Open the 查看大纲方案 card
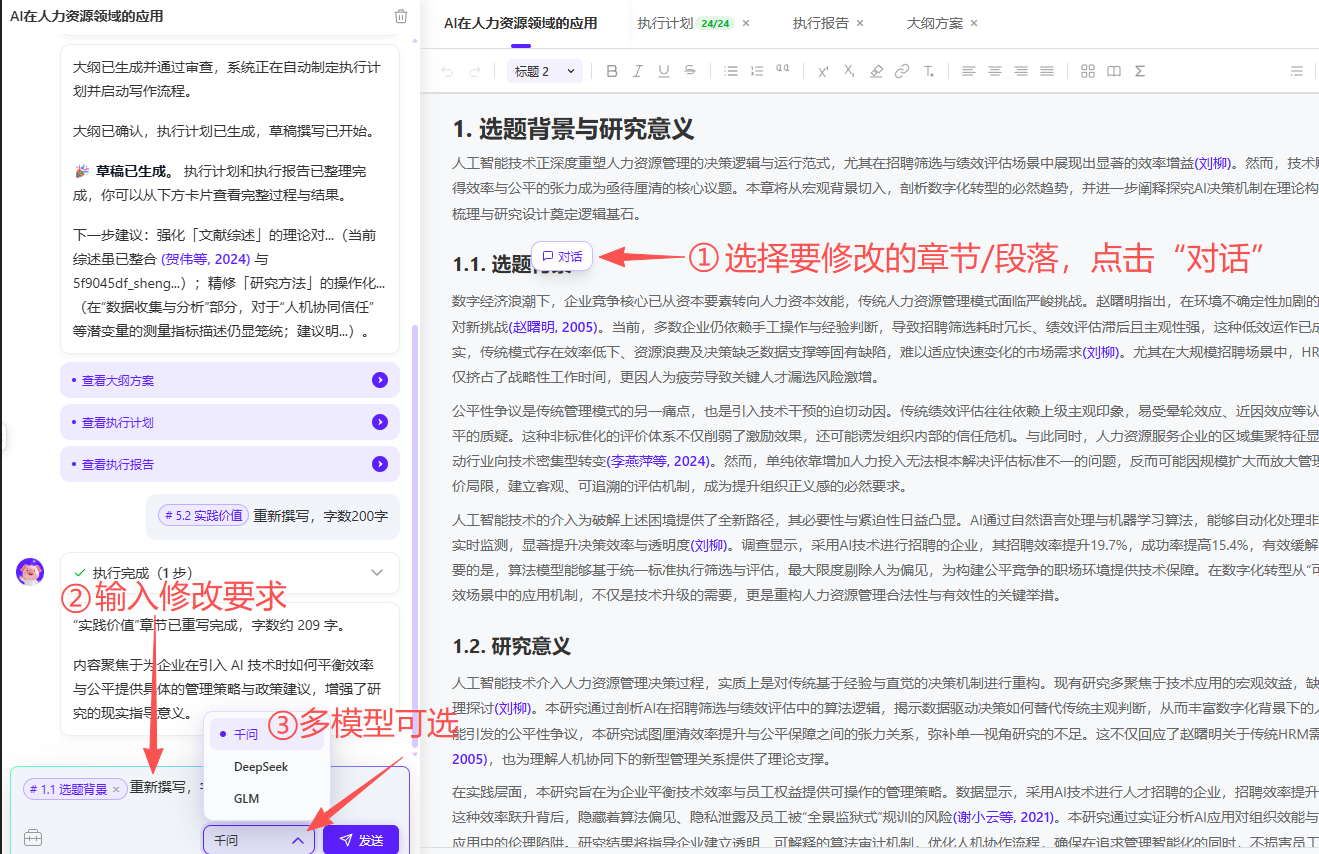1319x854 pixels. point(230,380)
